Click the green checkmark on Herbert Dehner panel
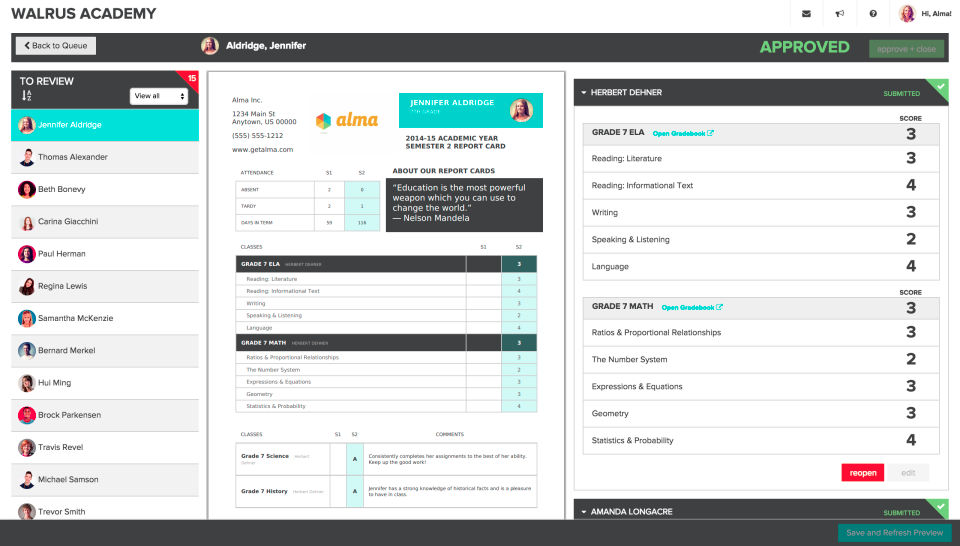The width and height of the screenshot is (960, 546). (941, 89)
